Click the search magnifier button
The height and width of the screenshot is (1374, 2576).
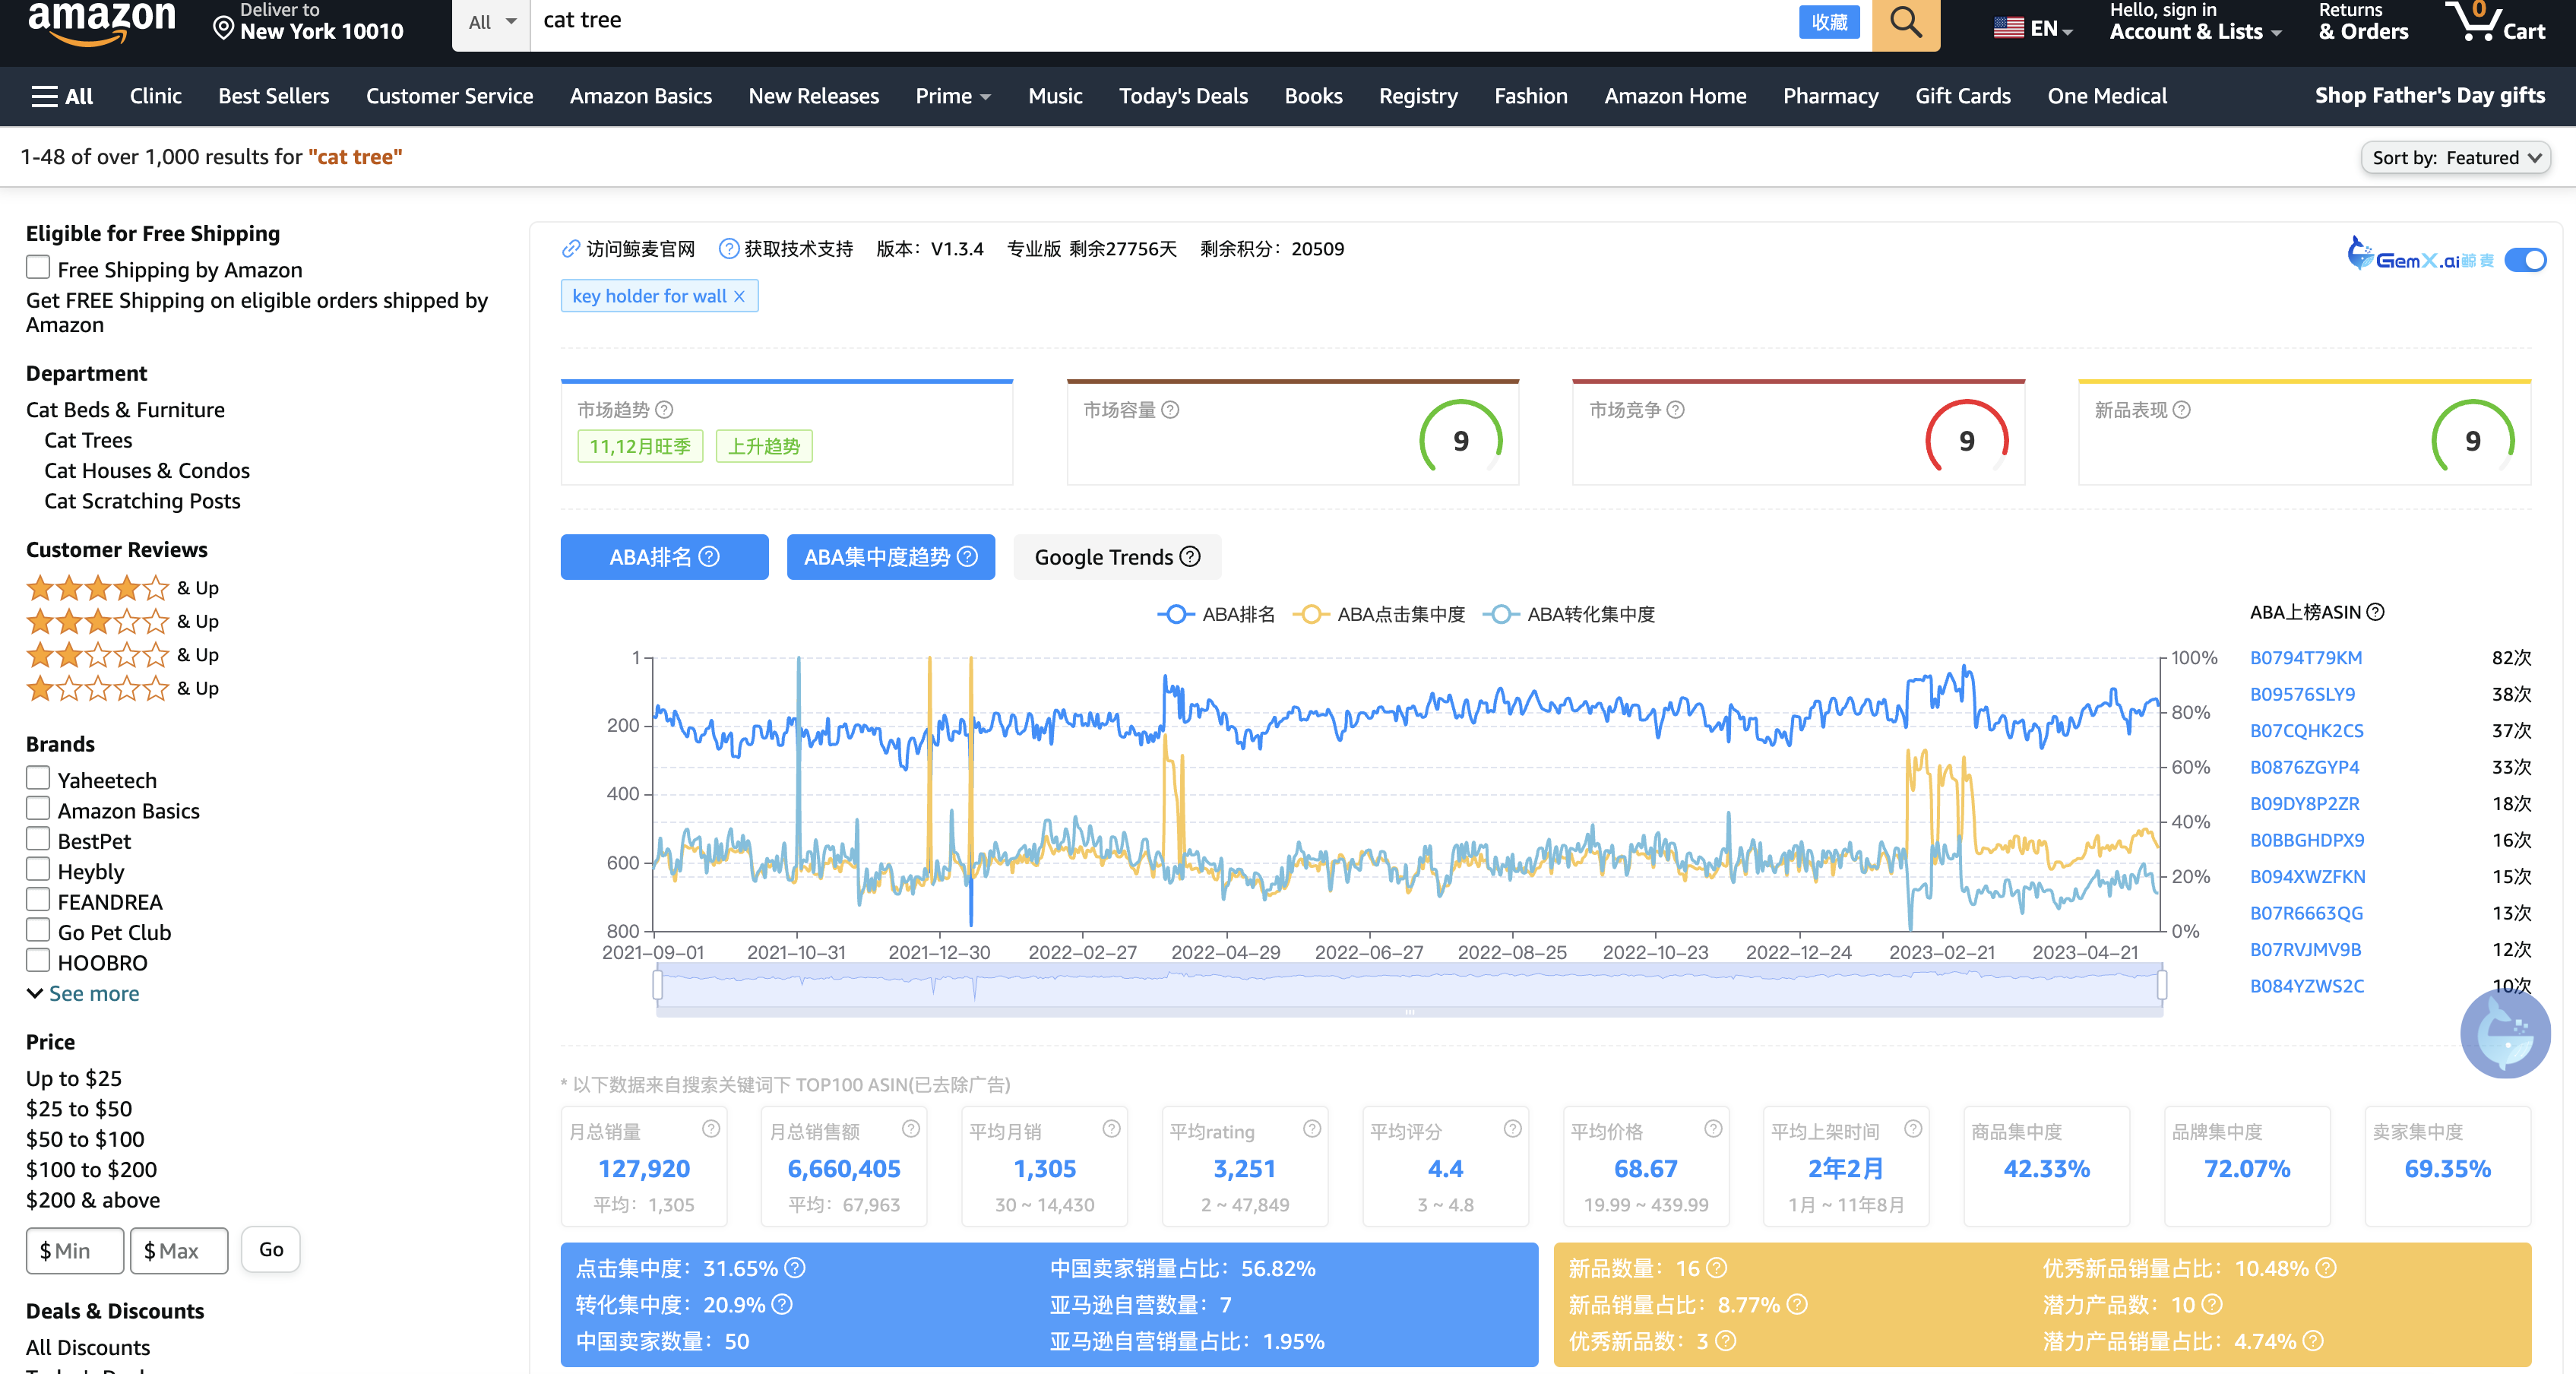click(1905, 23)
